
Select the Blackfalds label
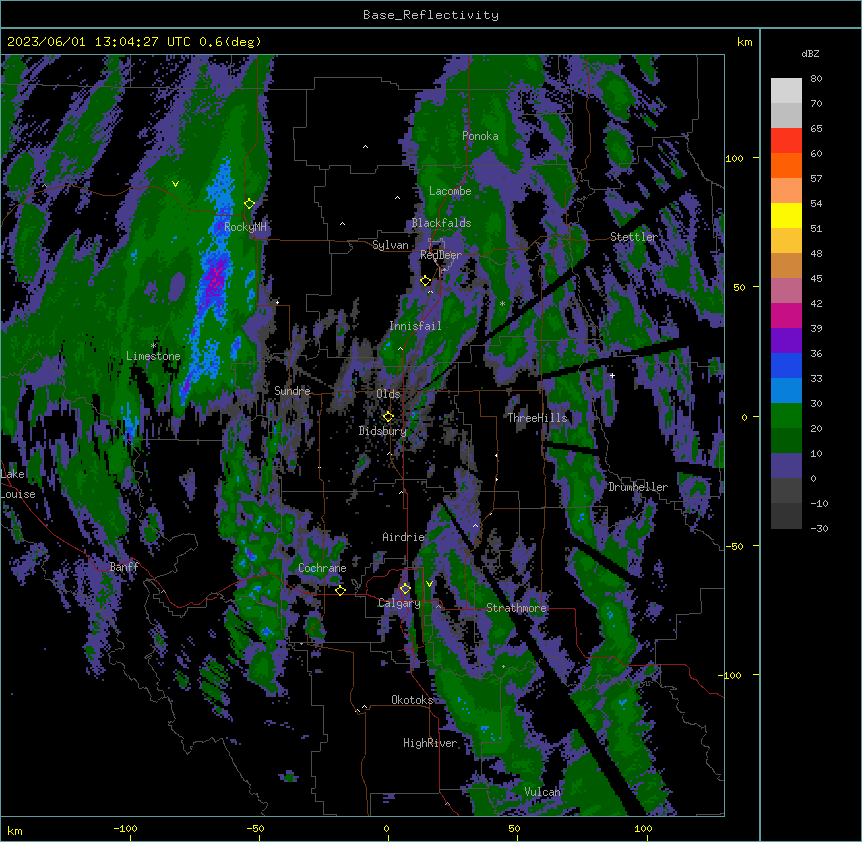pos(441,223)
